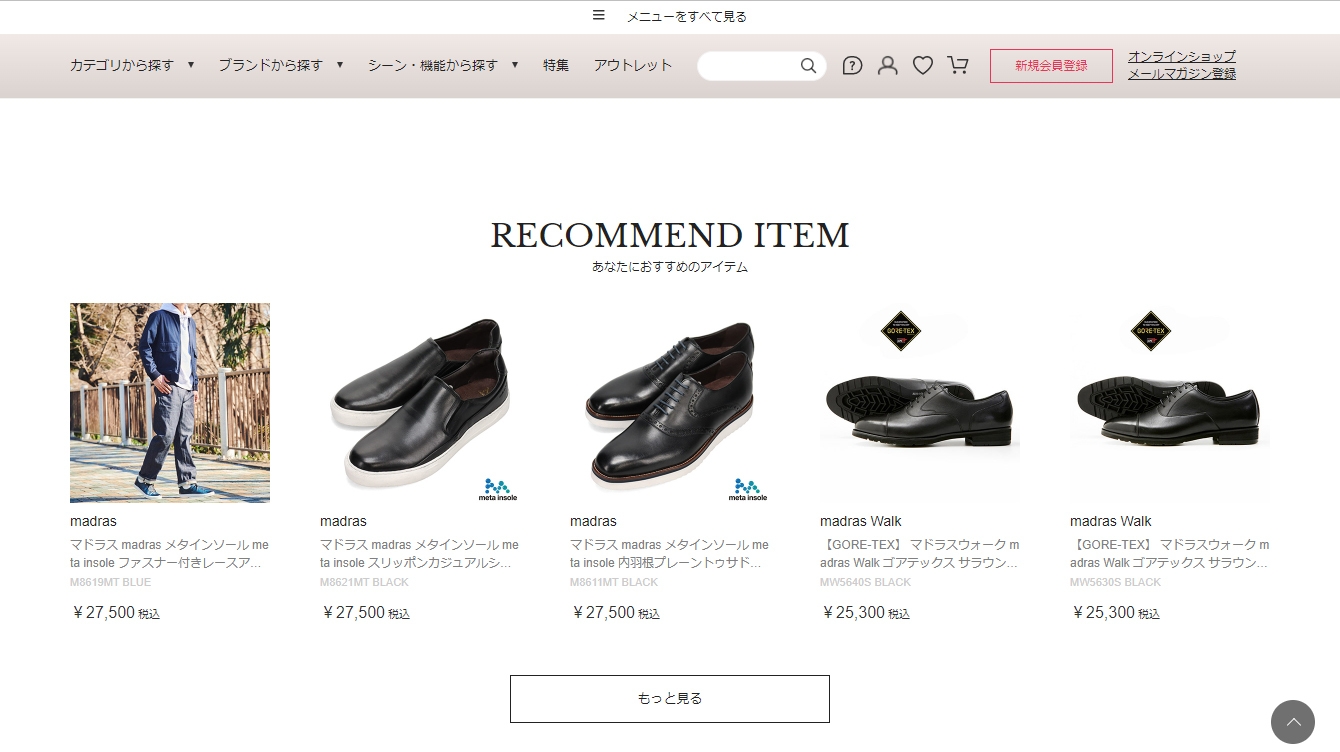Expand the カテゴリから探す dropdown

click(132, 65)
